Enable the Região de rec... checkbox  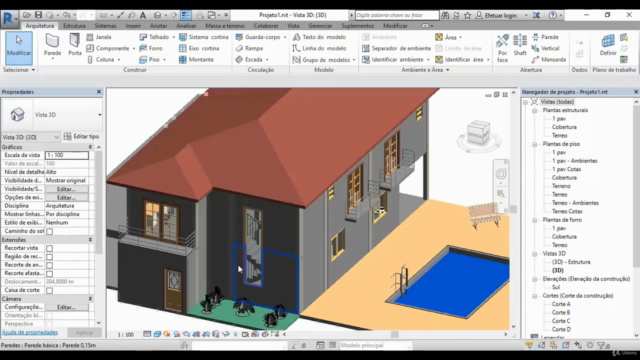click(49, 257)
